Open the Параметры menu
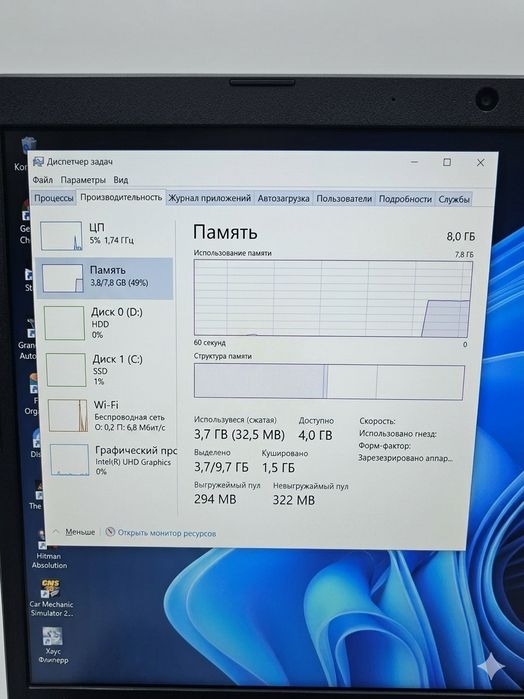This screenshot has width=524, height=699. pos(83,180)
